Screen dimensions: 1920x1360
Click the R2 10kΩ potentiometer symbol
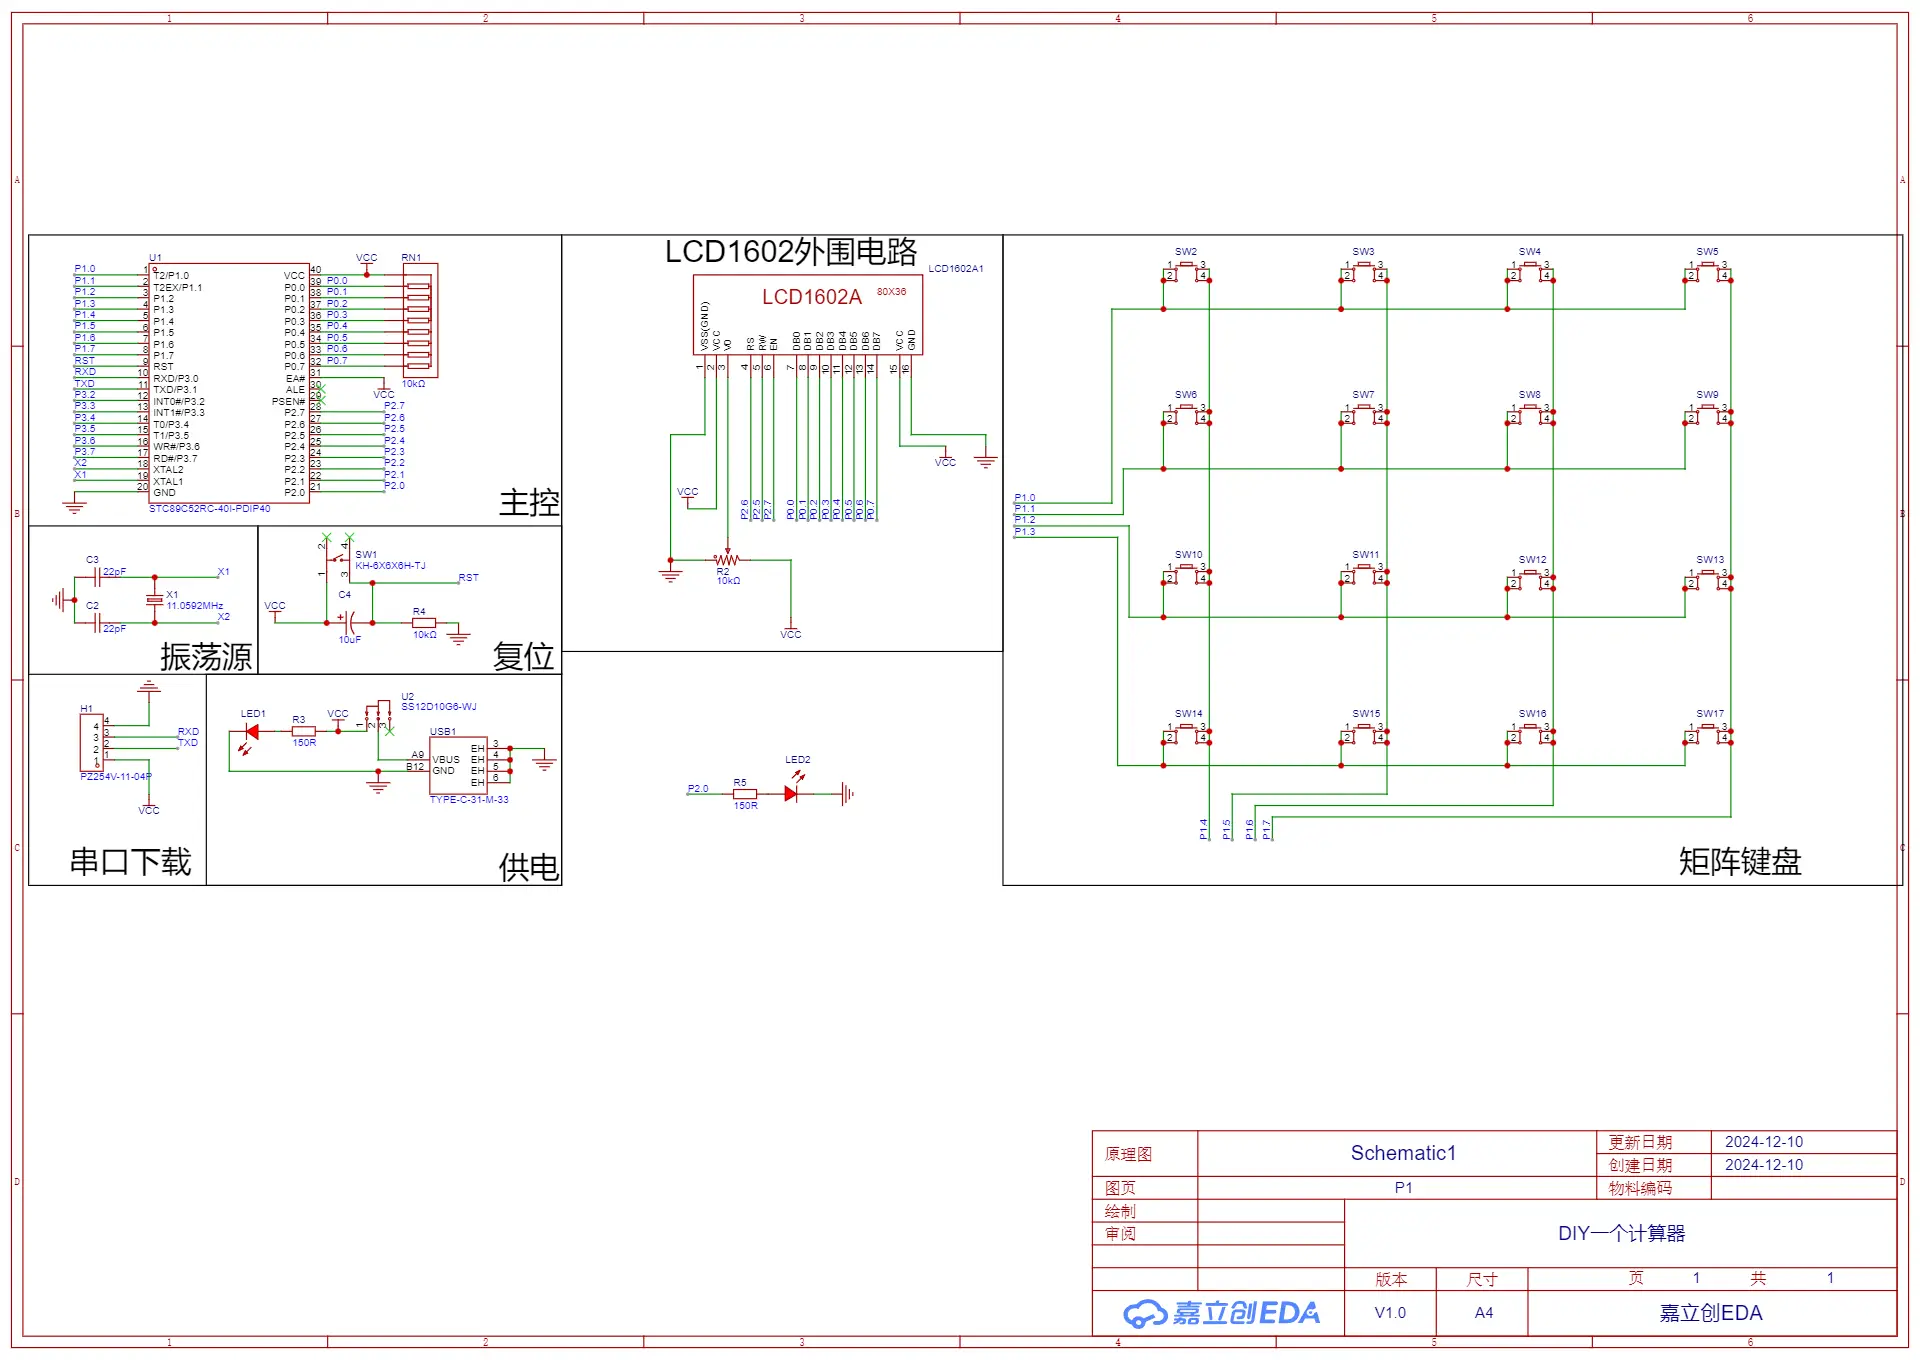point(727,560)
